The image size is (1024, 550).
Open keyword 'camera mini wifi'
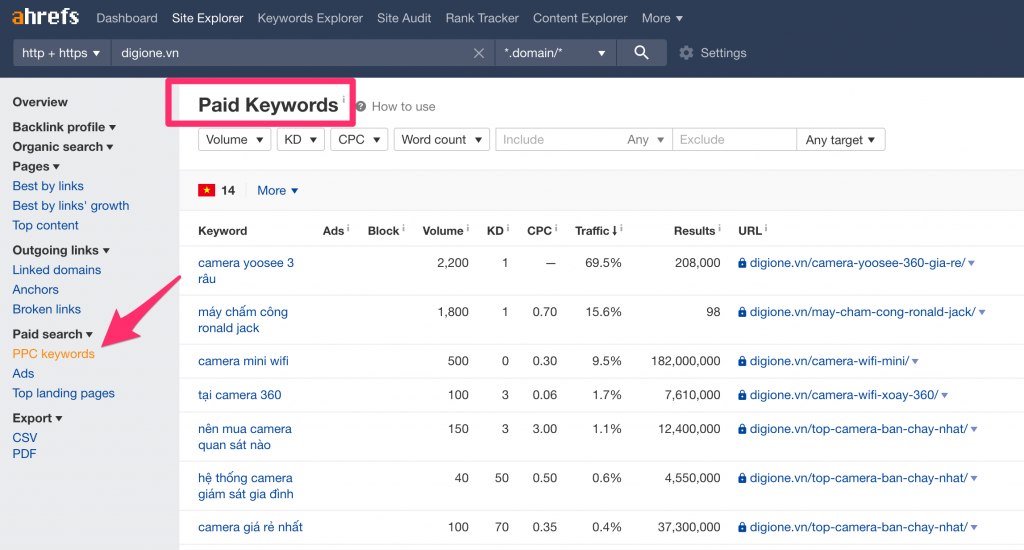click(x=243, y=361)
